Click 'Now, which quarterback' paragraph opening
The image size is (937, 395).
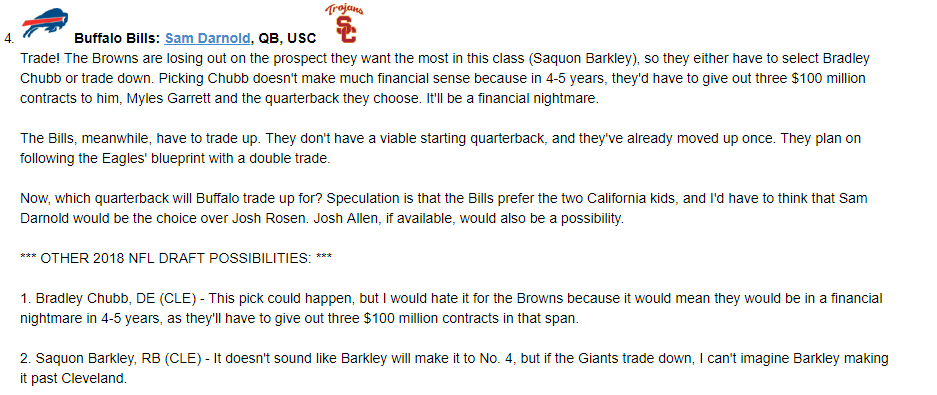(85, 198)
